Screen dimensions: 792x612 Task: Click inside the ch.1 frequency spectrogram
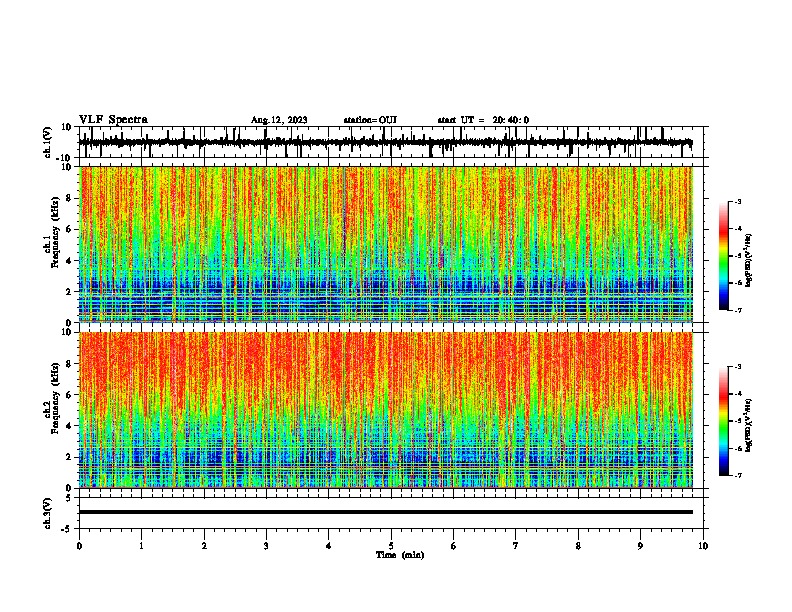tap(386, 244)
